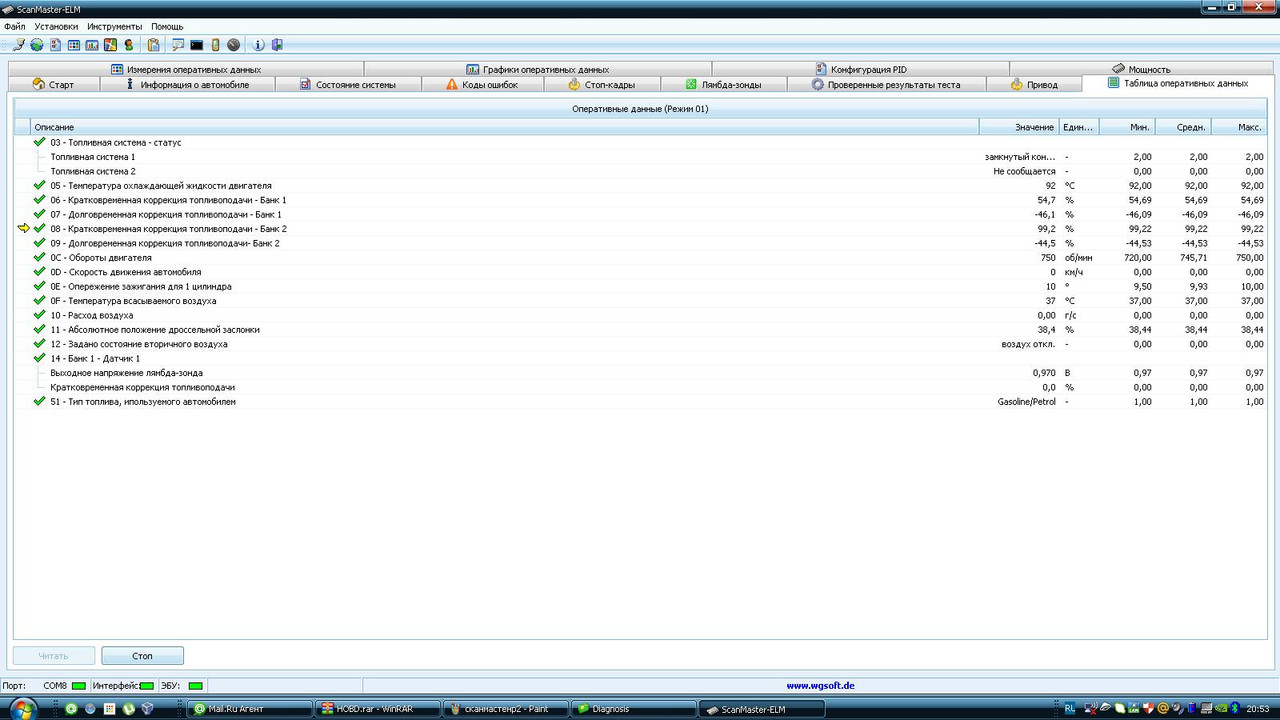This screenshot has height=720, width=1280.
Task: Open the Коды ошибок tab
Action: 482,85
